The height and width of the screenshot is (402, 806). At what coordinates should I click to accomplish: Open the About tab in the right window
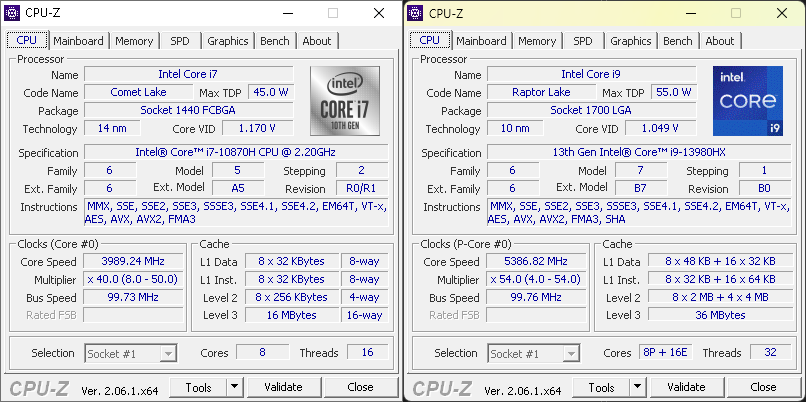tap(720, 41)
